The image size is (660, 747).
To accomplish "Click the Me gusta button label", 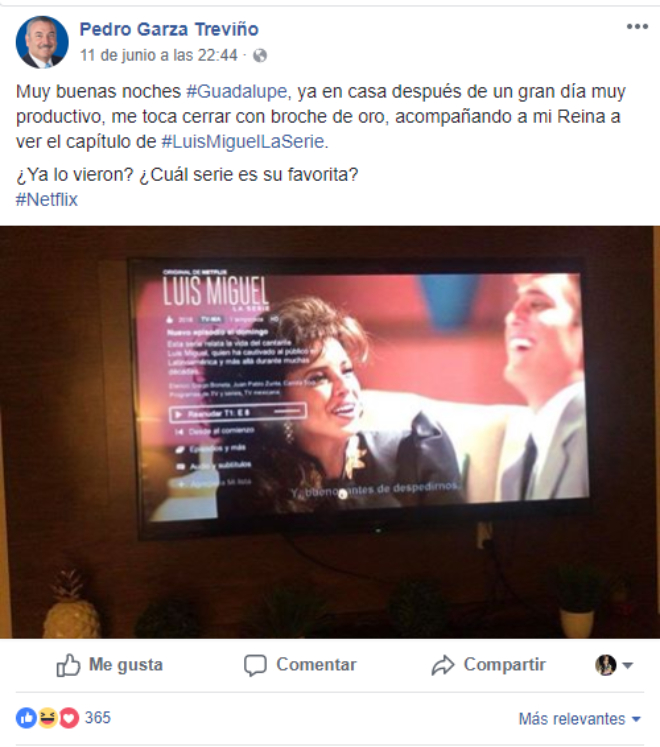I will [126, 665].
